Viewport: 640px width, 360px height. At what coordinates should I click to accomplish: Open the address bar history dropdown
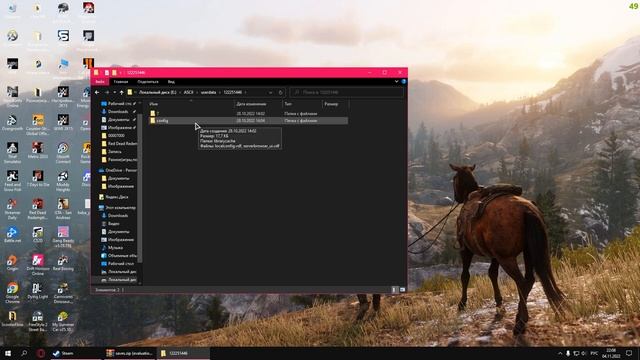(270, 92)
